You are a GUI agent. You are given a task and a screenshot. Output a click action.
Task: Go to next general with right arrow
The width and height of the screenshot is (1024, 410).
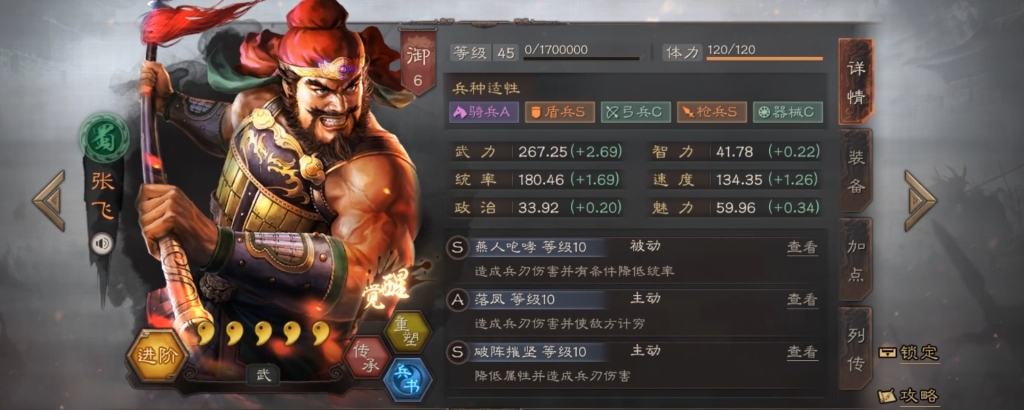(x=920, y=200)
